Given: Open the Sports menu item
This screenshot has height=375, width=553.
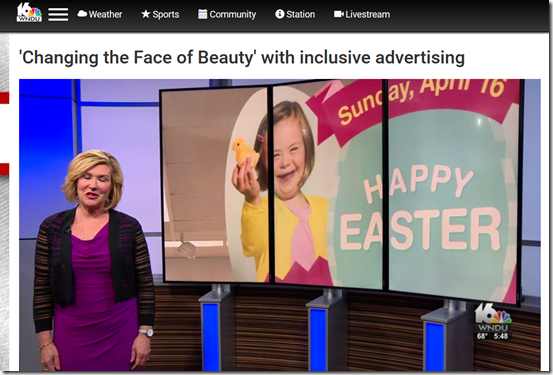Looking at the screenshot, I should point(160,14).
